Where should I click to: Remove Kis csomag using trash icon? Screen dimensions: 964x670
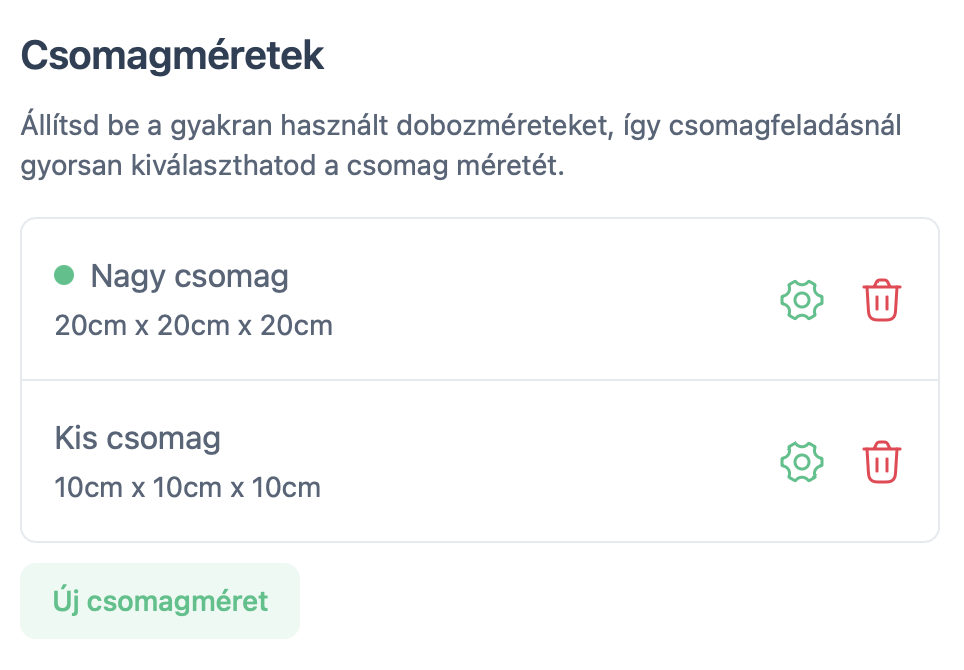click(x=882, y=462)
